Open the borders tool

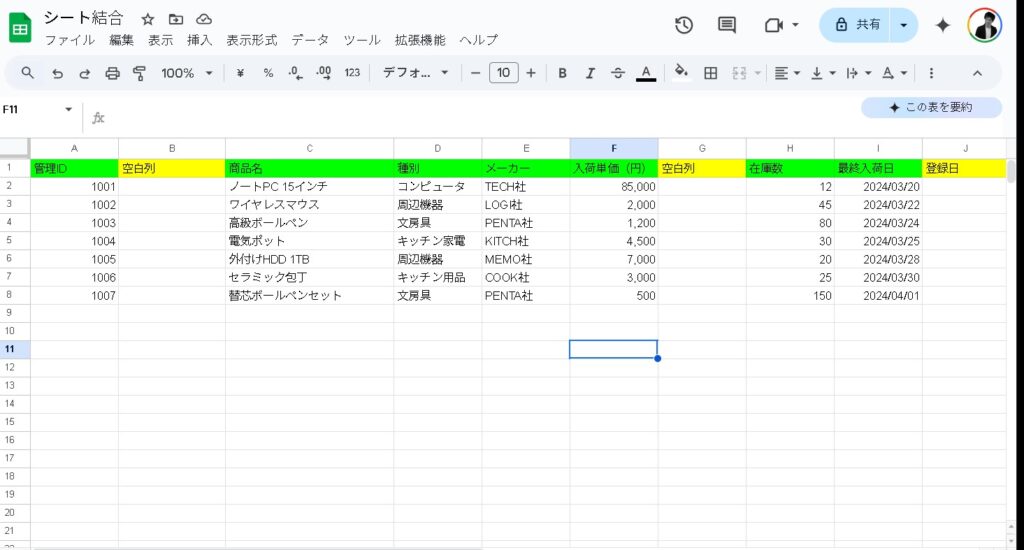coord(711,73)
